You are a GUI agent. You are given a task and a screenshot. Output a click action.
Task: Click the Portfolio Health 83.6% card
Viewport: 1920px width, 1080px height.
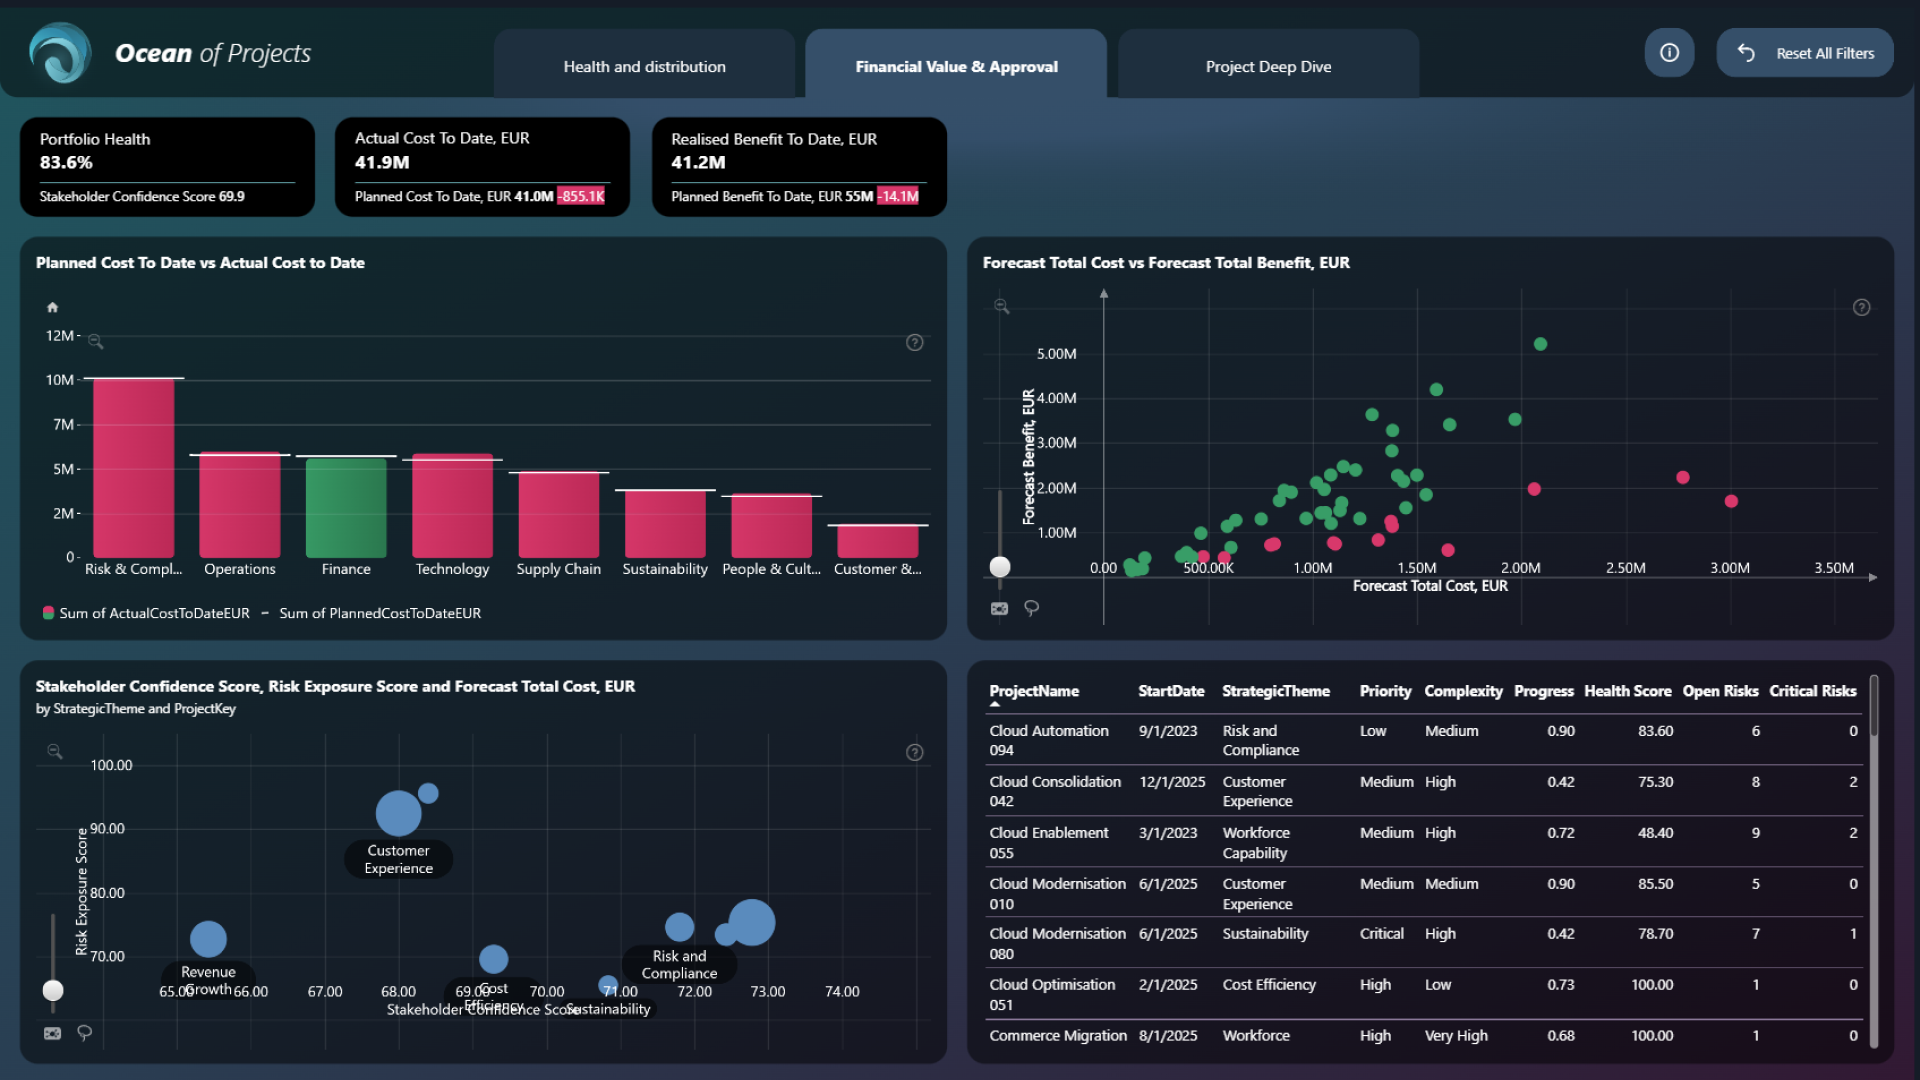coord(167,167)
